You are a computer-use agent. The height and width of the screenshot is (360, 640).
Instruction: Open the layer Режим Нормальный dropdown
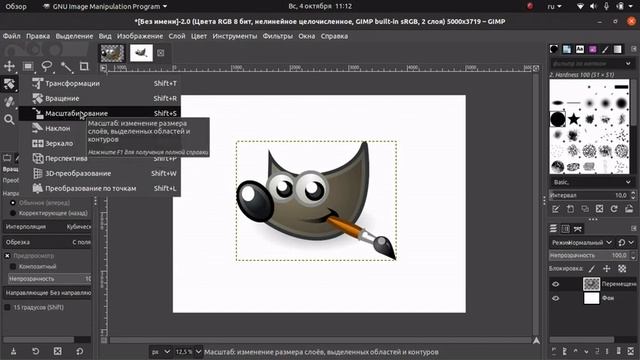click(582, 242)
